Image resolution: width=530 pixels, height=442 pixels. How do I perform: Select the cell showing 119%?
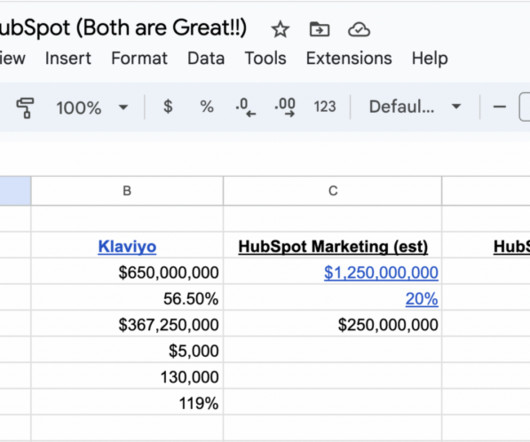[127, 402]
